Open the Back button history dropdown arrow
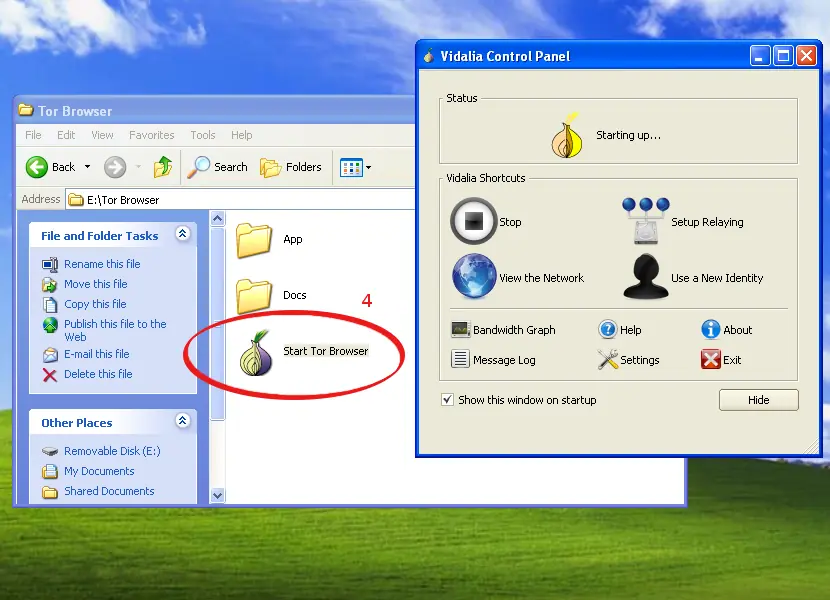 (x=87, y=167)
